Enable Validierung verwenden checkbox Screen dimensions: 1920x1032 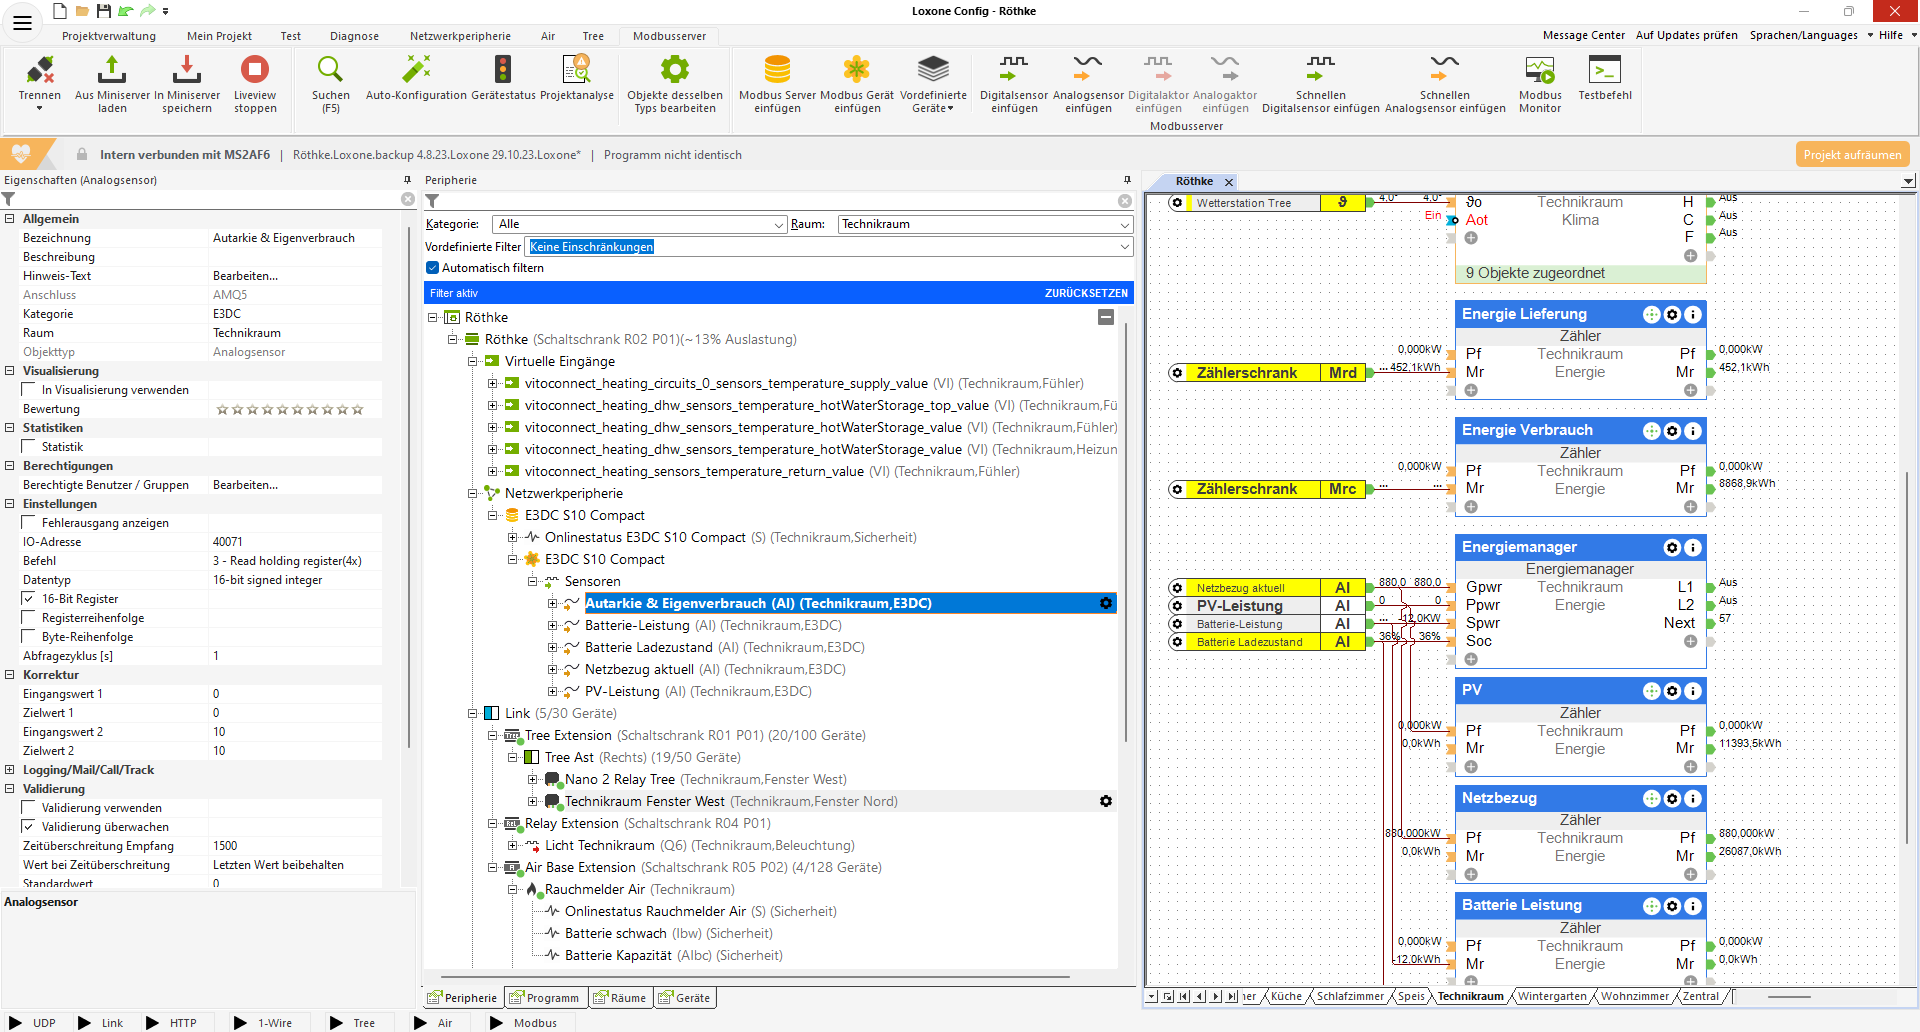[x=29, y=808]
